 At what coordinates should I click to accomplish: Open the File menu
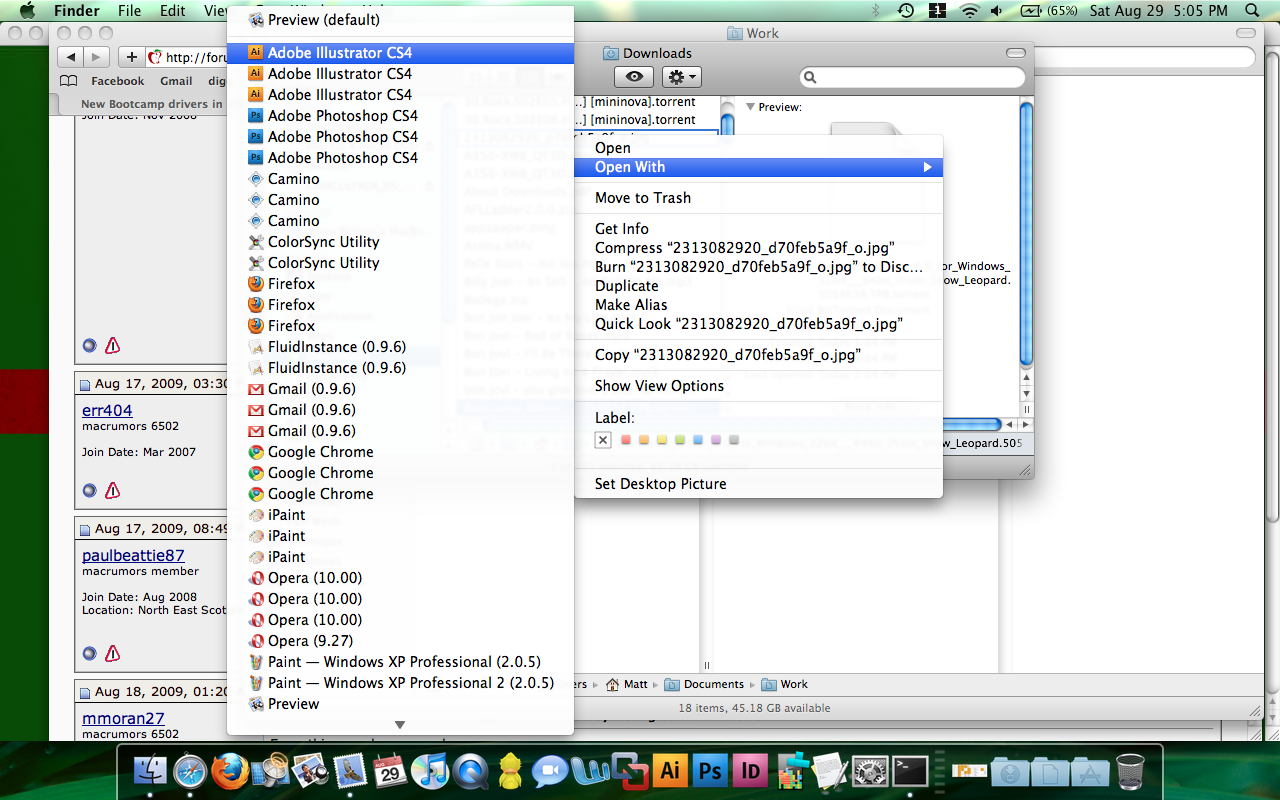pos(130,11)
